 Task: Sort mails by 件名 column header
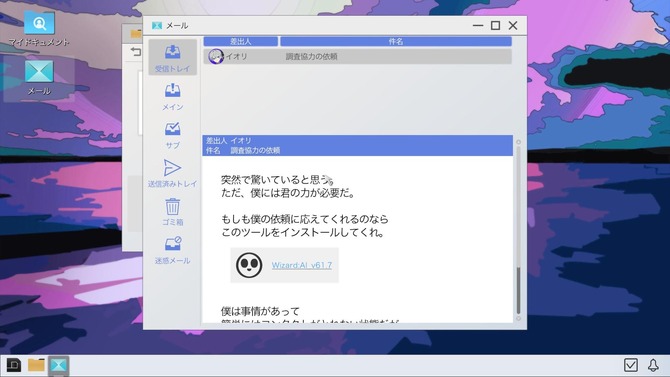point(396,41)
